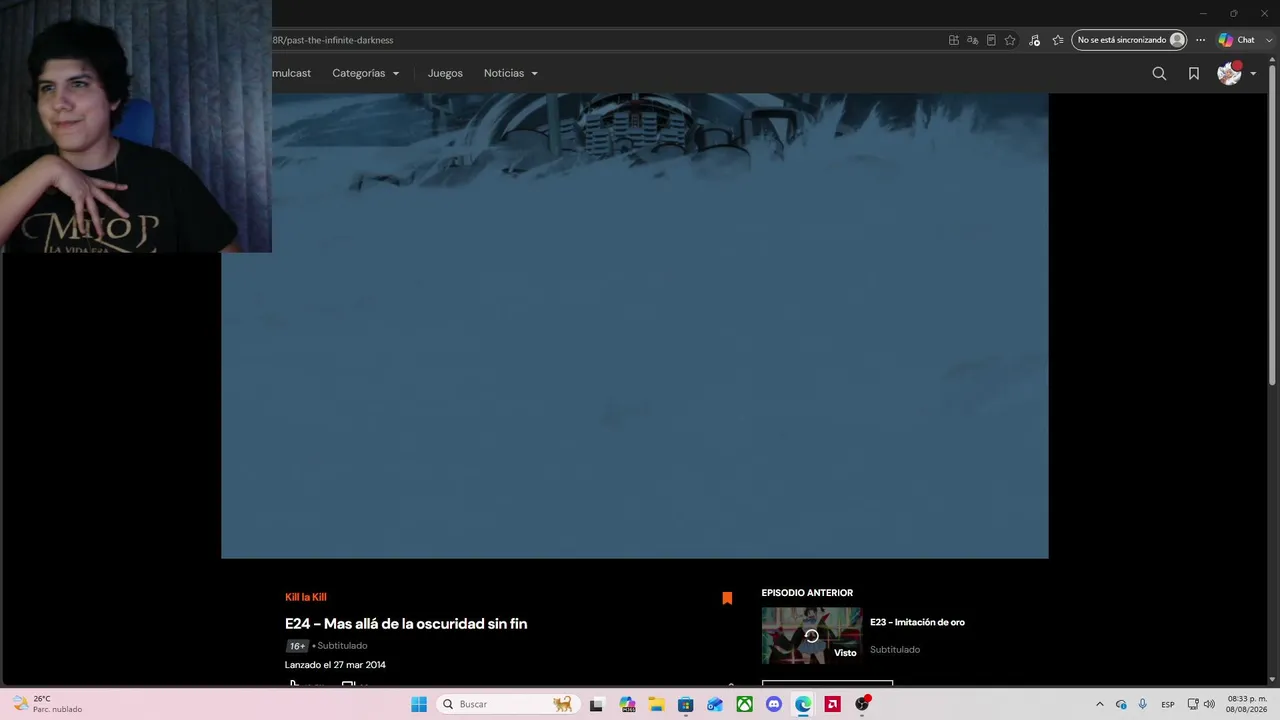Click the Kill la Kill series link
1280x720 pixels.
pos(306,597)
